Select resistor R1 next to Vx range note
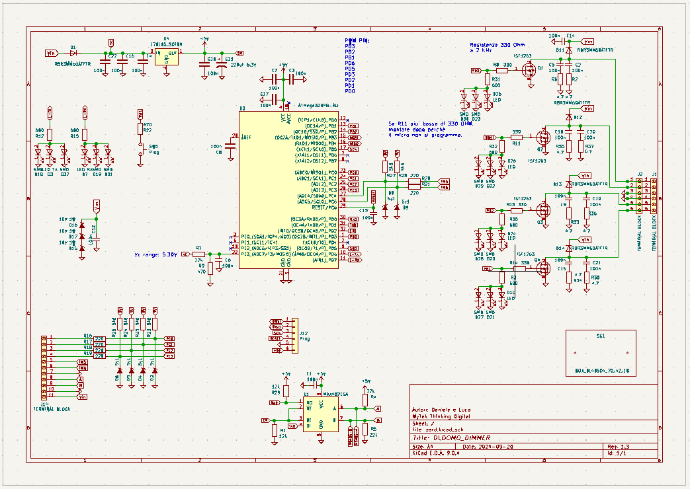The image size is (690, 489). point(198,254)
